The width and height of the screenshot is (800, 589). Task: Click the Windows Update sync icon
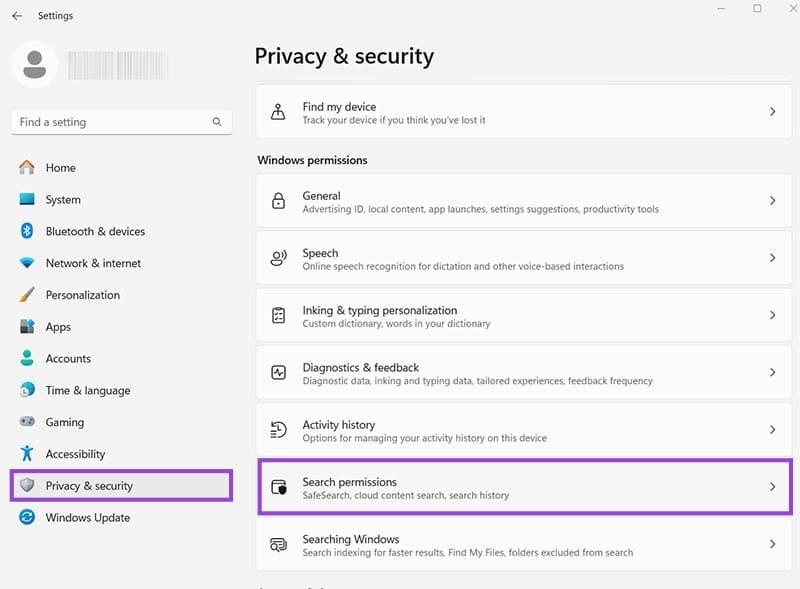[27, 517]
